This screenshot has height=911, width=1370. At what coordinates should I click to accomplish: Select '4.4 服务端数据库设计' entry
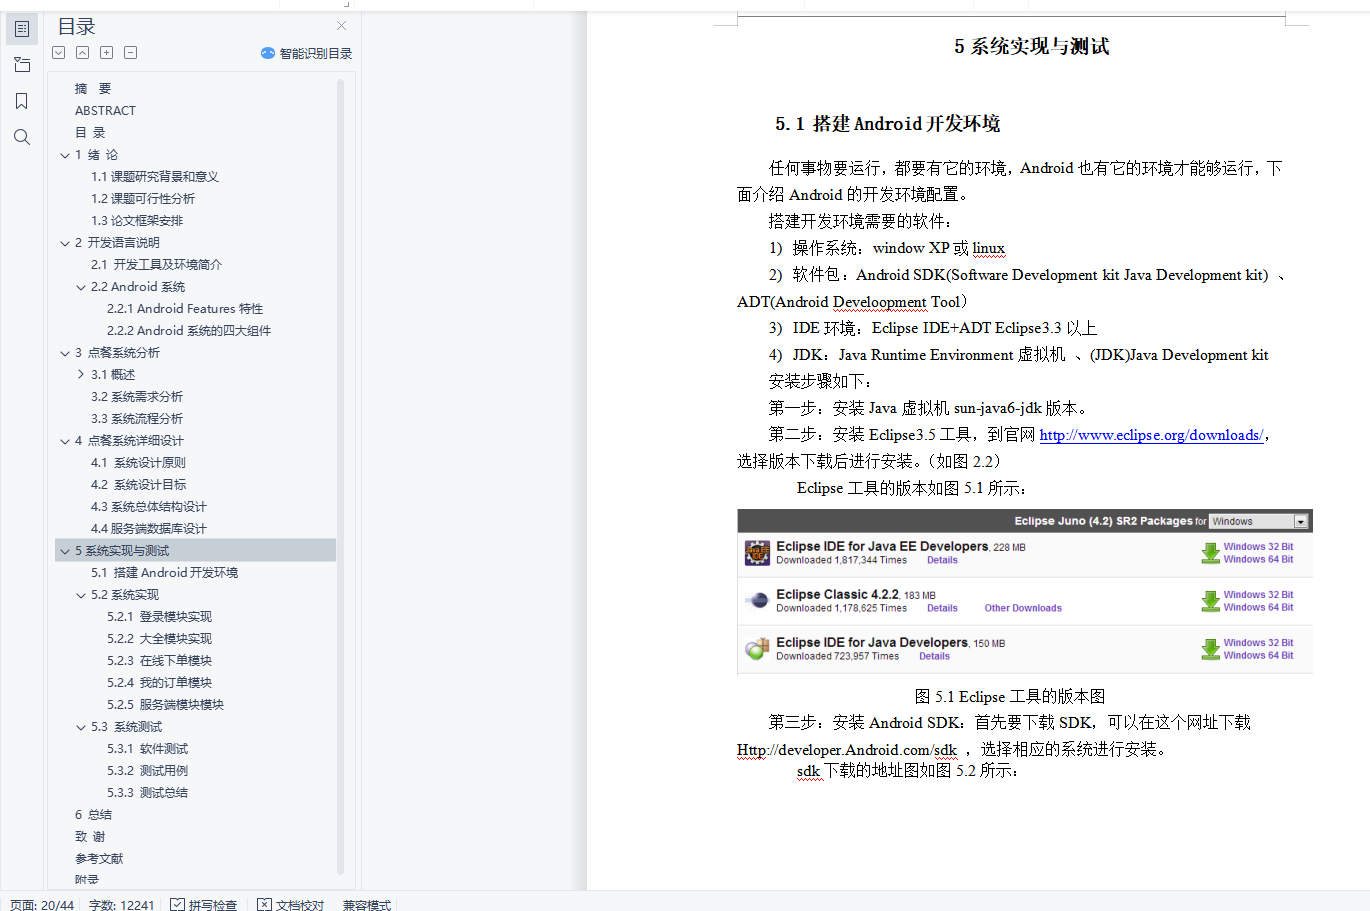pos(149,529)
